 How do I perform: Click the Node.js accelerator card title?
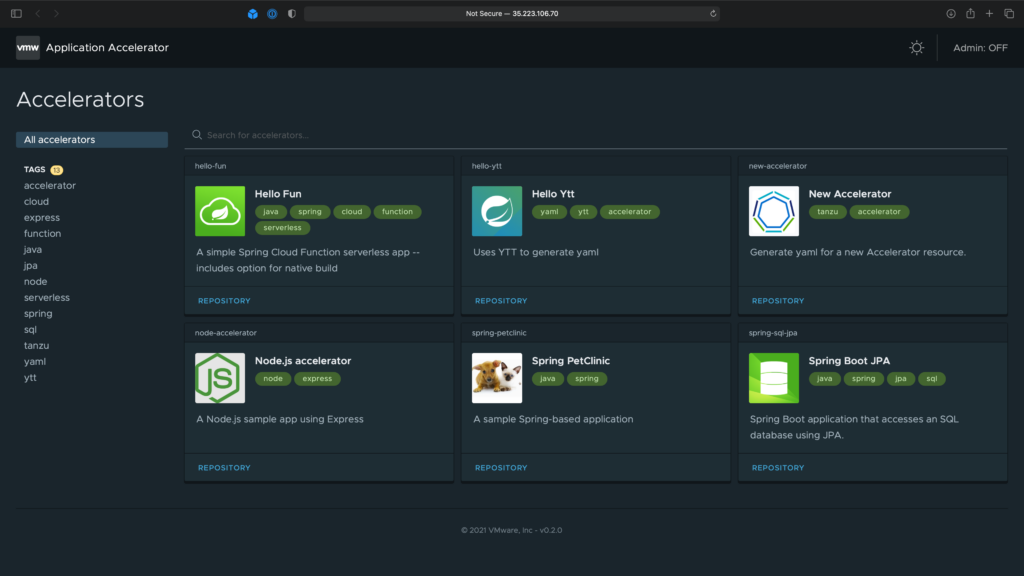(303, 360)
